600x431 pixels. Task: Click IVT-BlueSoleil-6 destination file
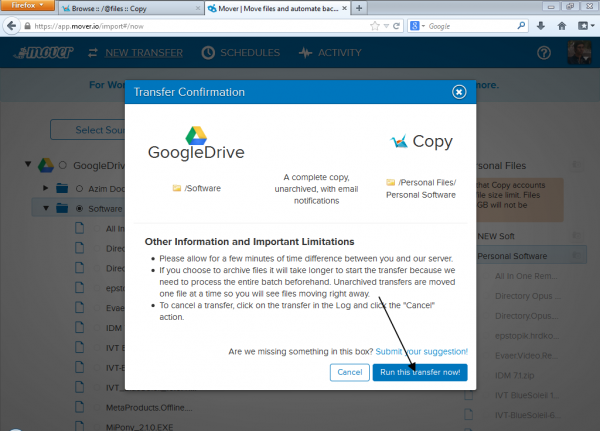tap(528, 415)
